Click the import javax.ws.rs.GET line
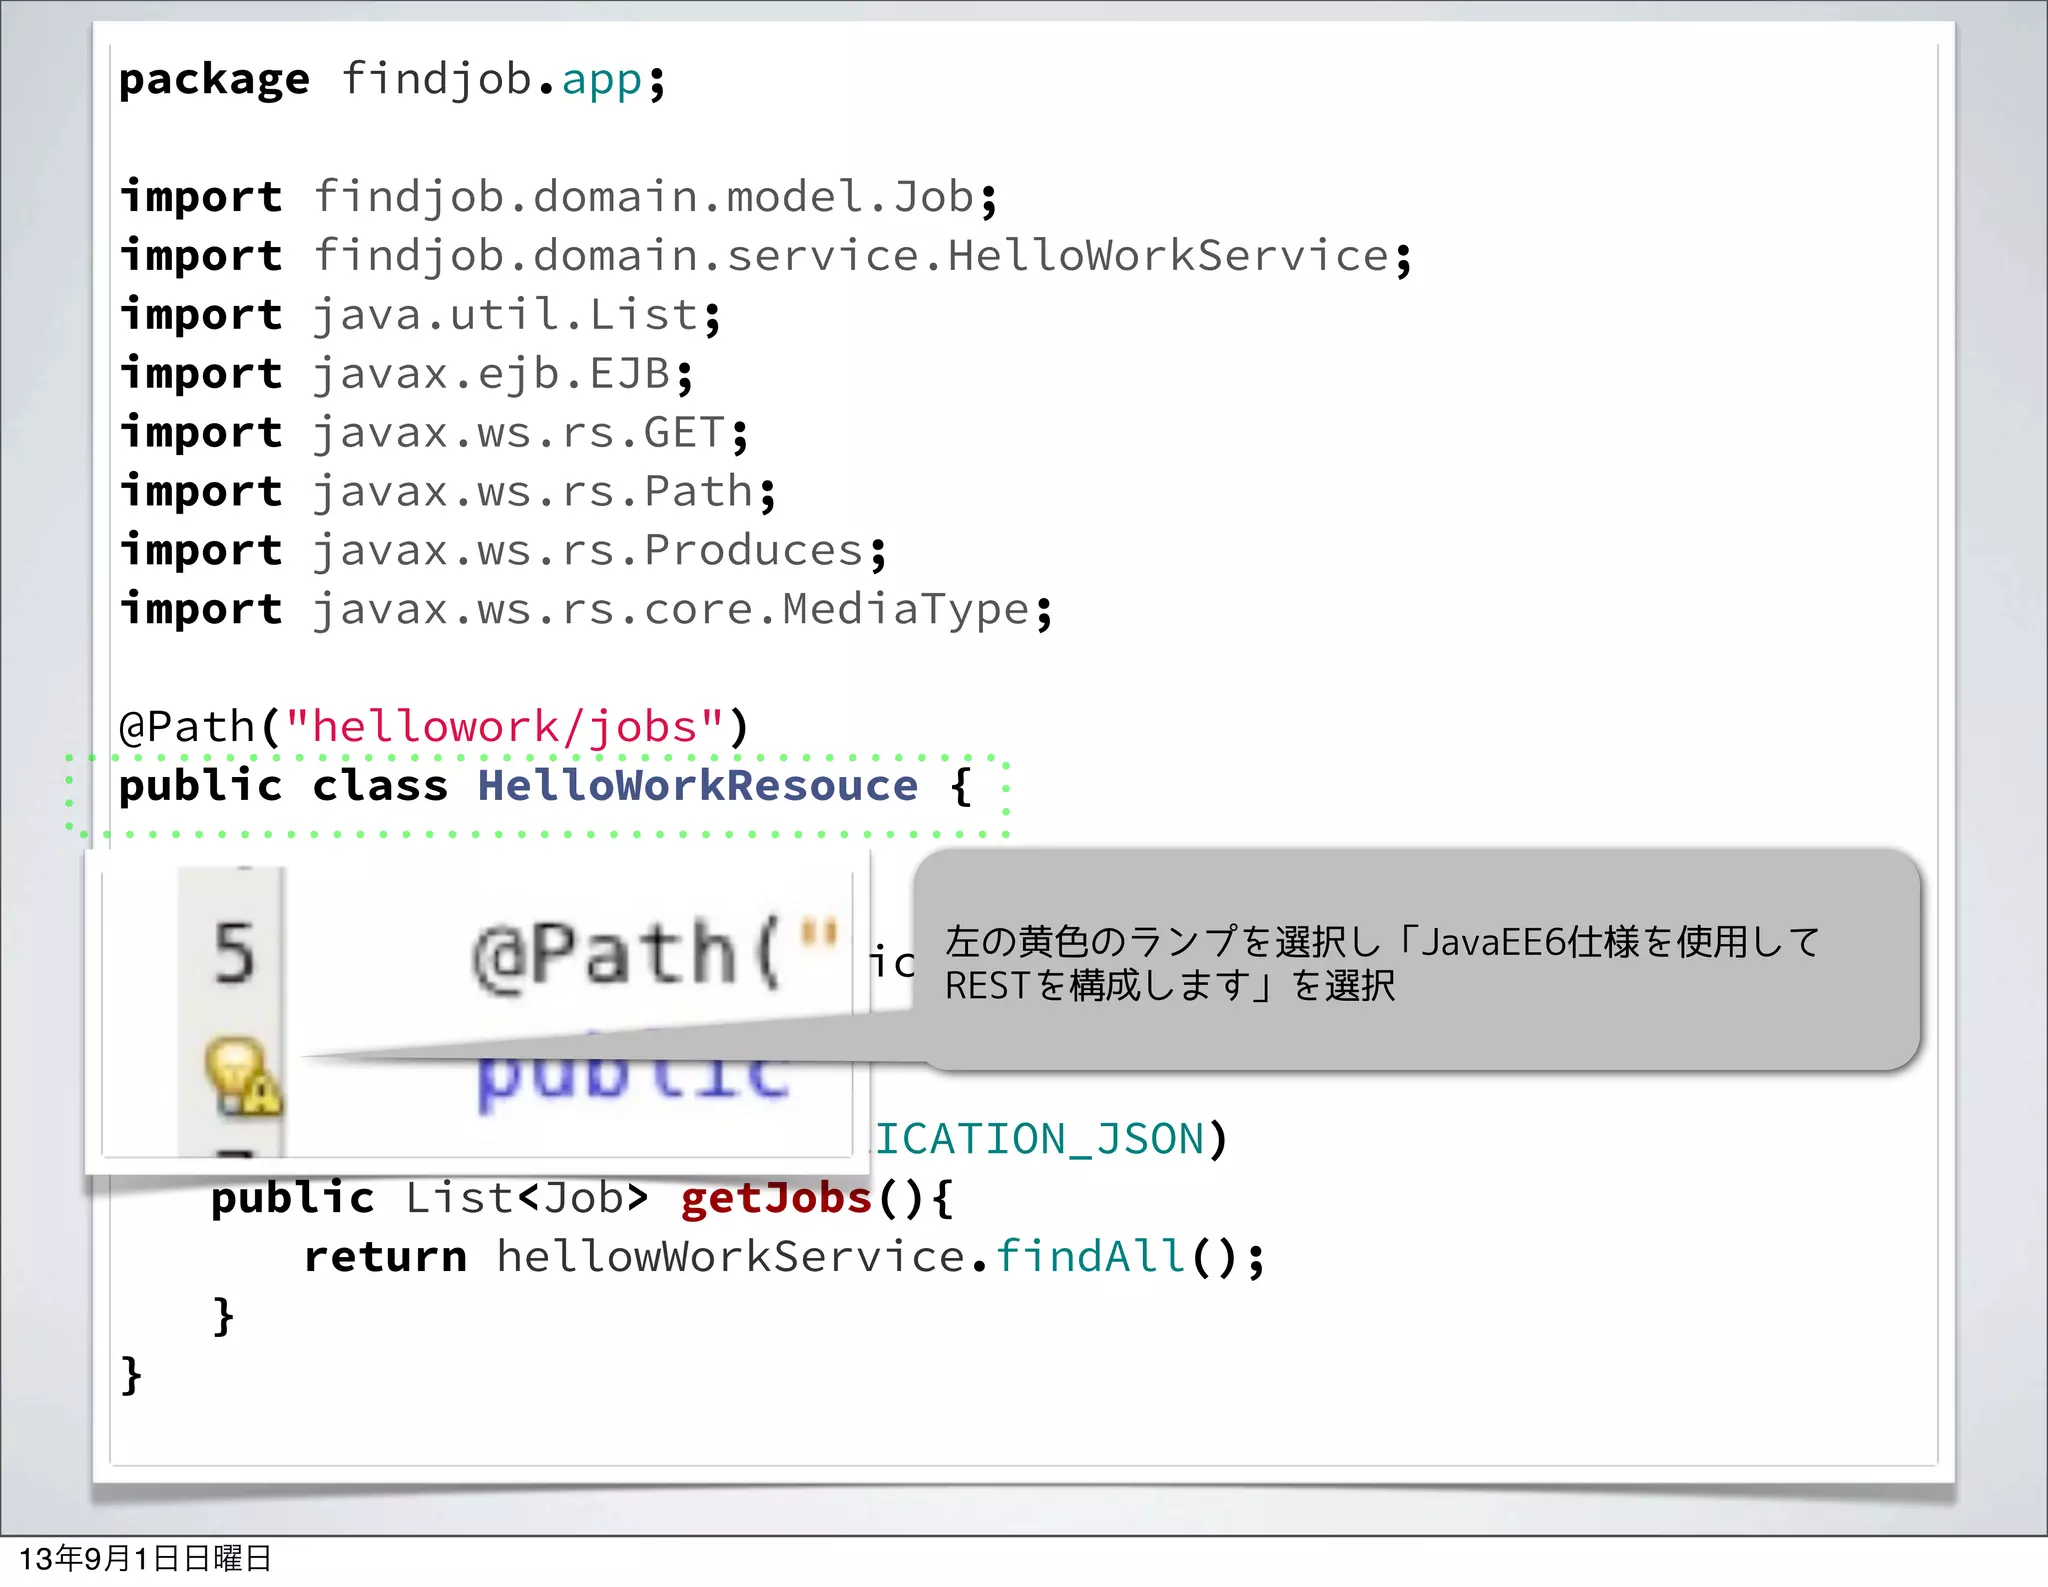Viewport: 2048px width, 1587px height. [x=434, y=434]
